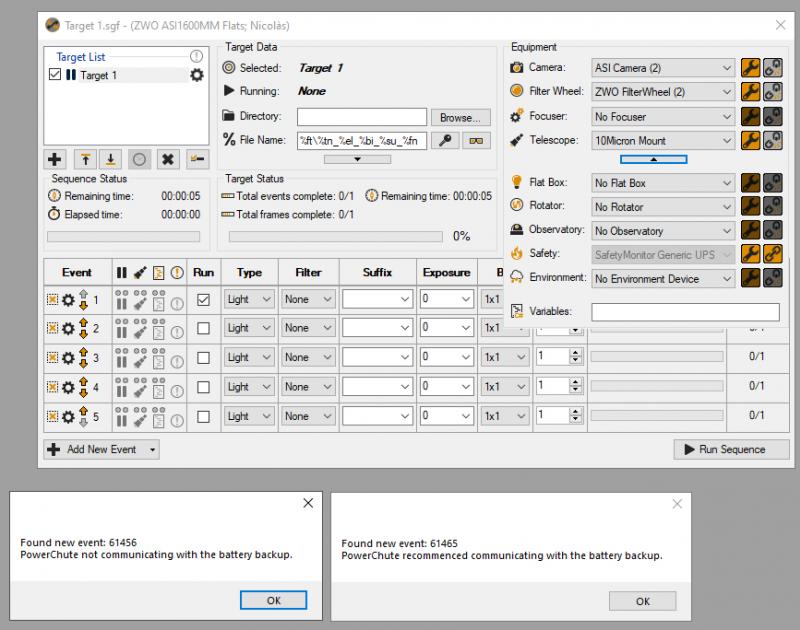Open event 3 settings gear
Screen dimensions: 800x630
[69, 357]
